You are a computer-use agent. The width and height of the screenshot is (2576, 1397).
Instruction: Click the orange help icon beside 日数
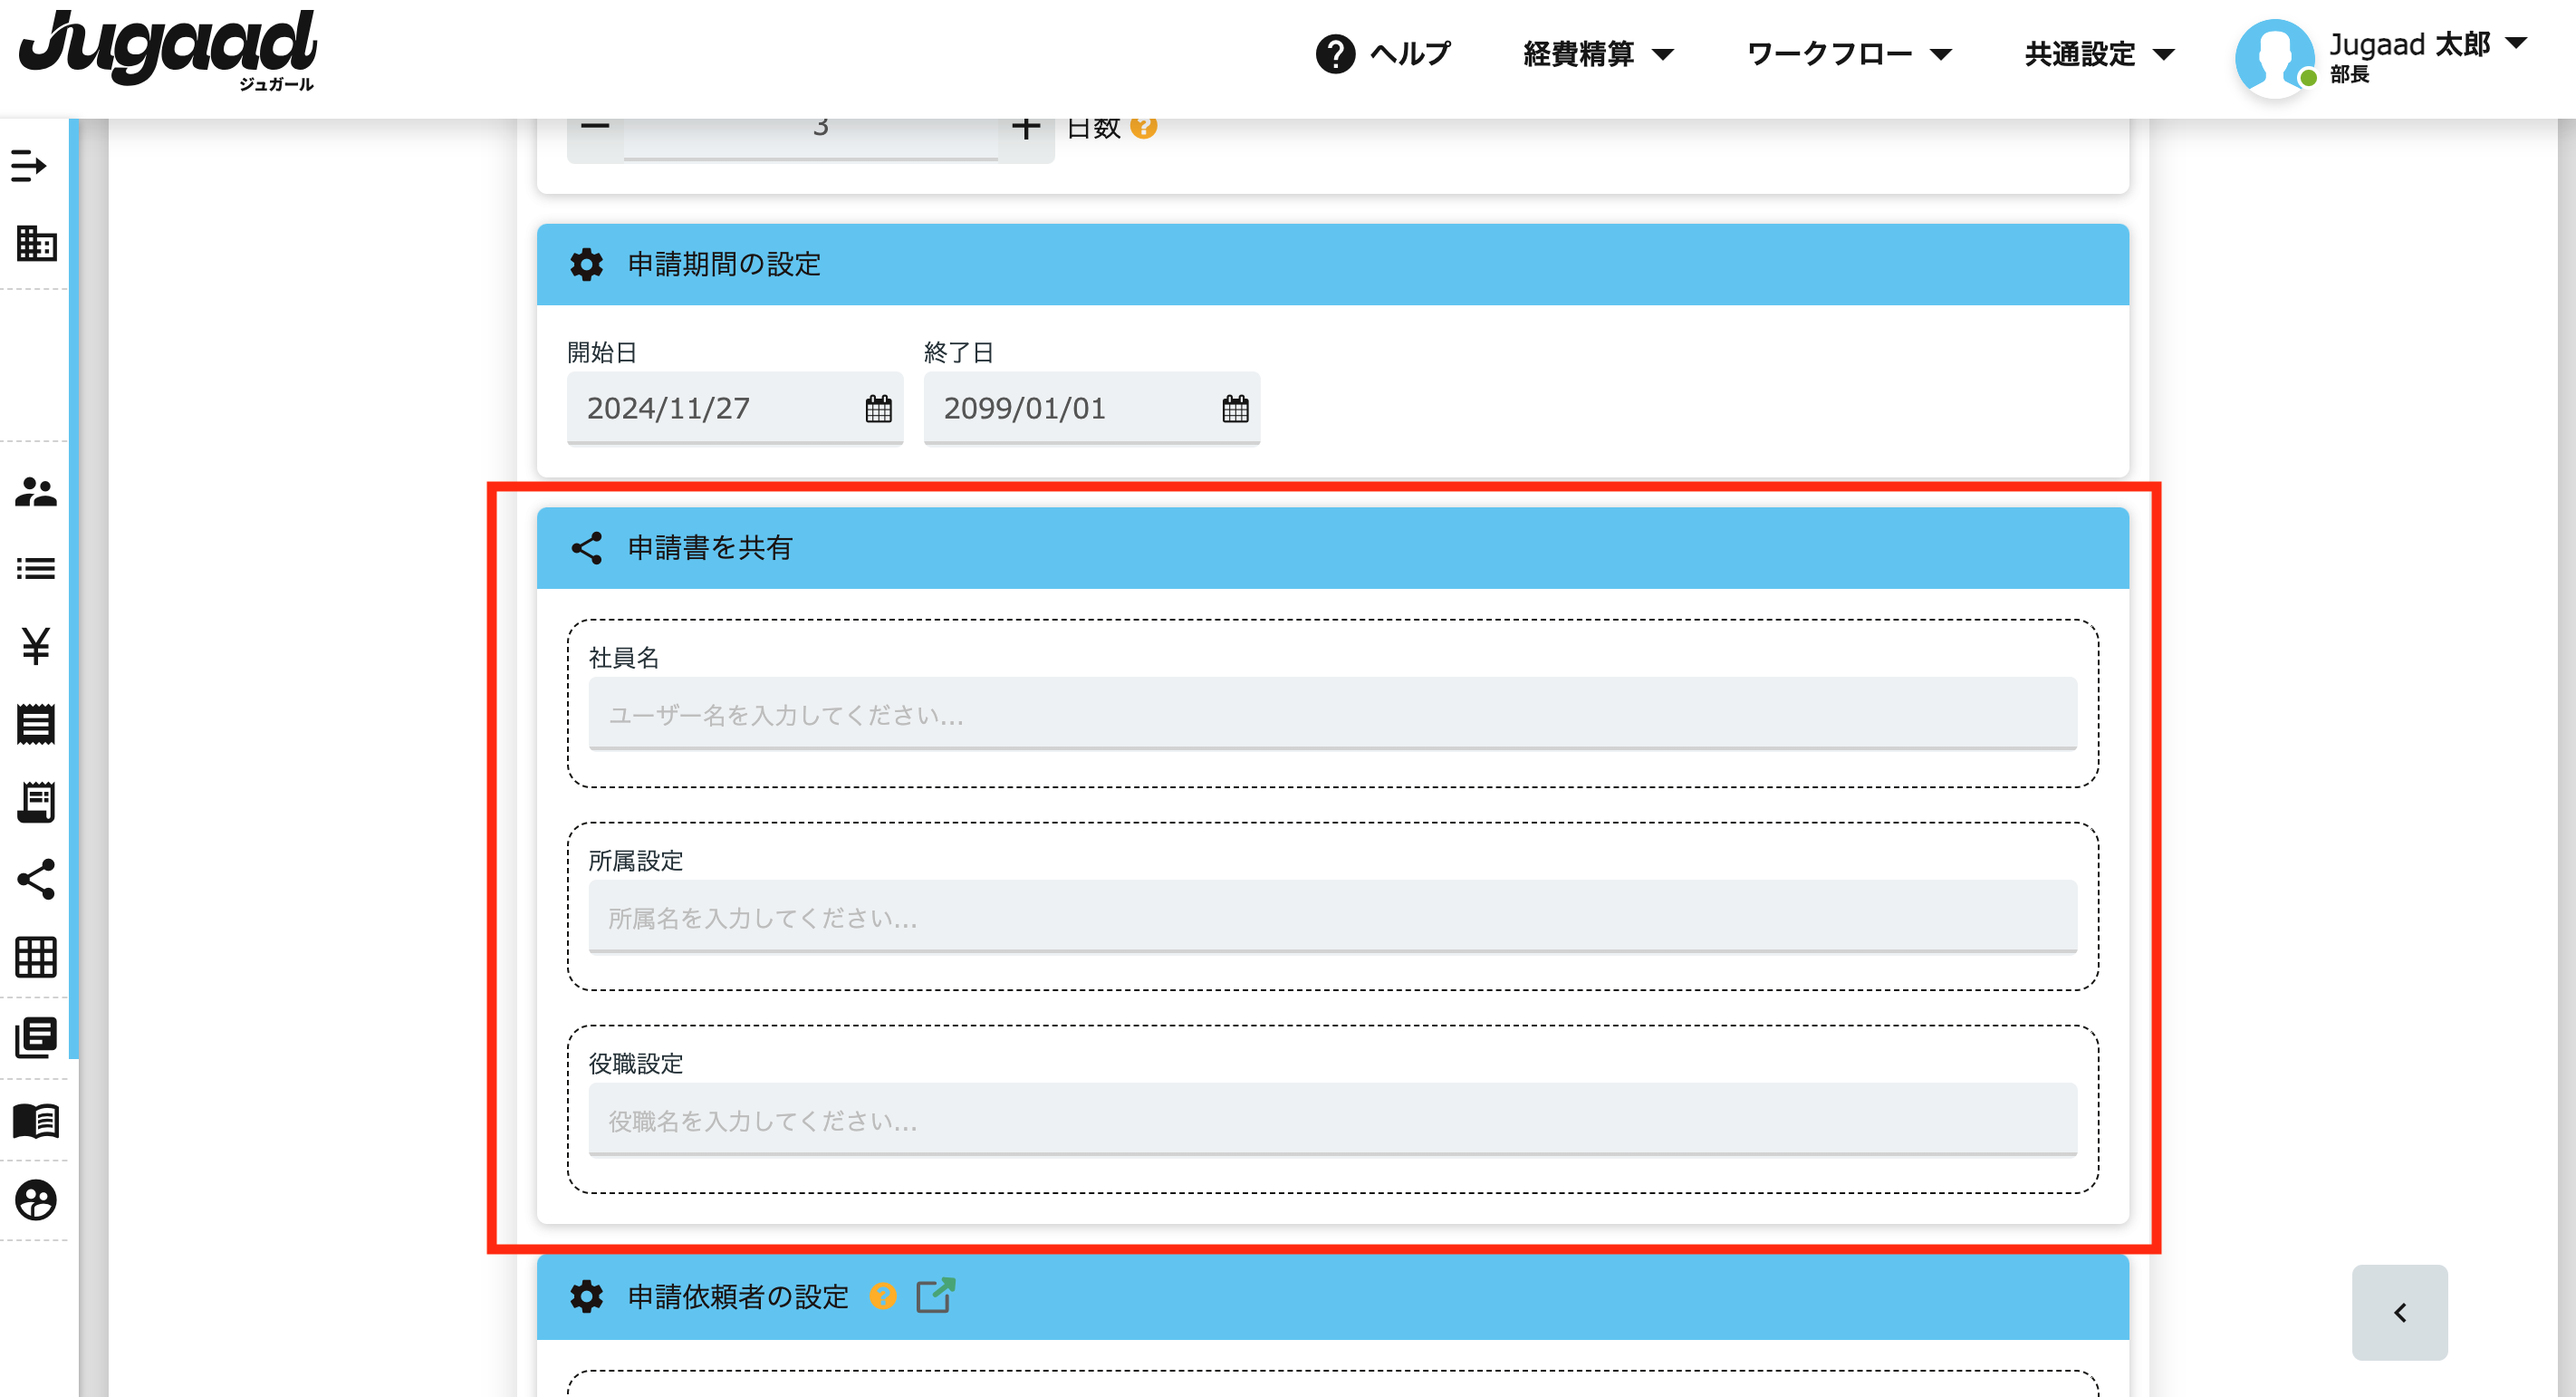click(1143, 127)
